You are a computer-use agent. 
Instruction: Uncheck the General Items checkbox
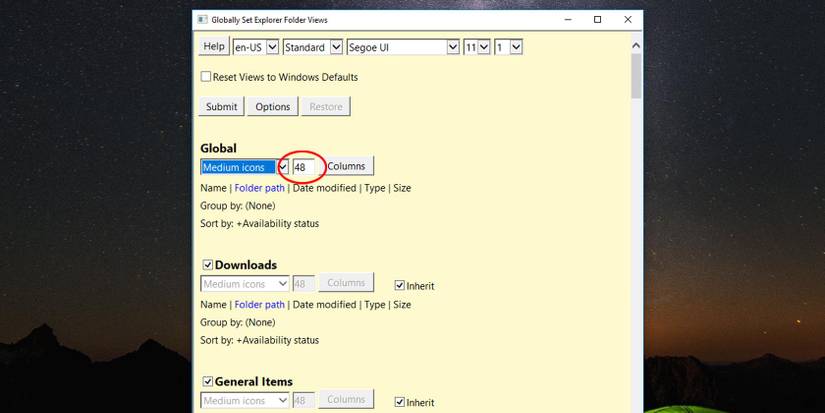tap(208, 381)
